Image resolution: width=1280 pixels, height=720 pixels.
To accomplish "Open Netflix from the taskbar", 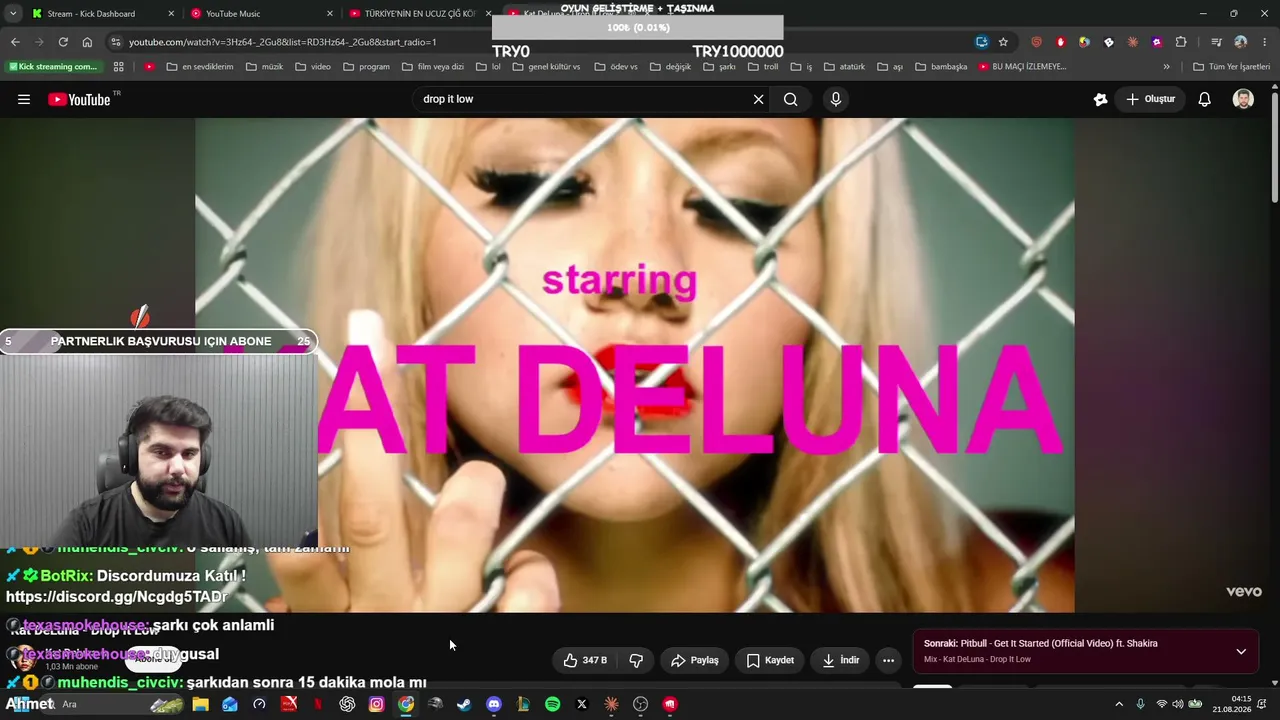I will (x=318, y=704).
